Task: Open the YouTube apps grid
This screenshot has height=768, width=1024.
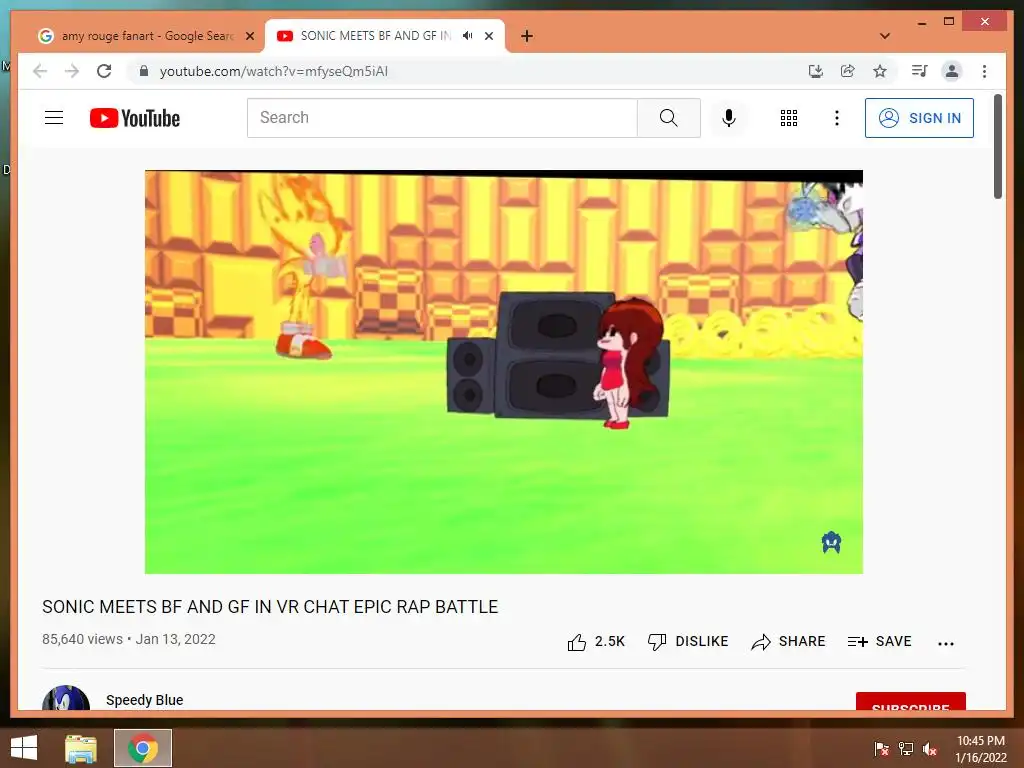Action: coord(789,118)
